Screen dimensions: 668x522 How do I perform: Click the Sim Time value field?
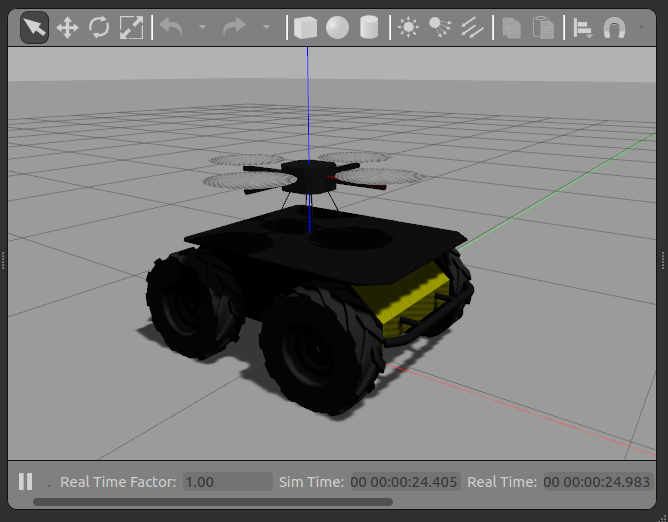pyautogui.click(x=405, y=482)
